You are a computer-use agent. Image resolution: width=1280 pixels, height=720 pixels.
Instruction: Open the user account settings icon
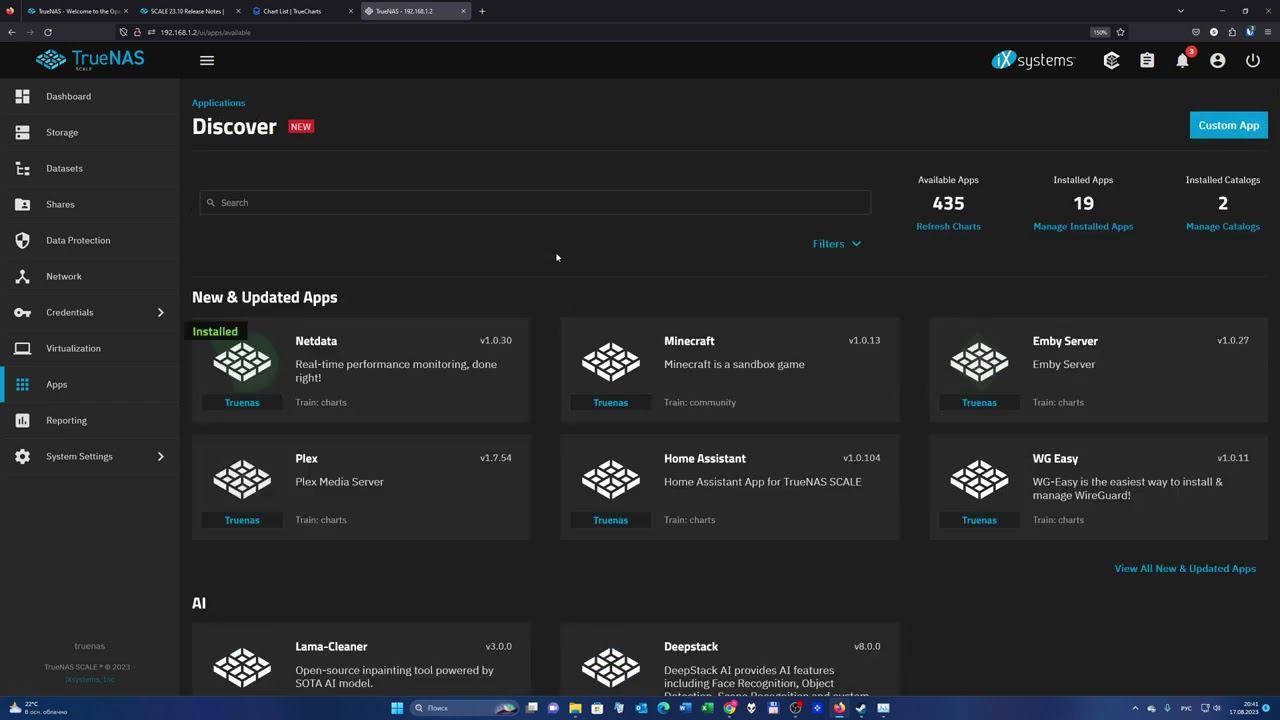pyautogui.click(x=1217, y=61)
